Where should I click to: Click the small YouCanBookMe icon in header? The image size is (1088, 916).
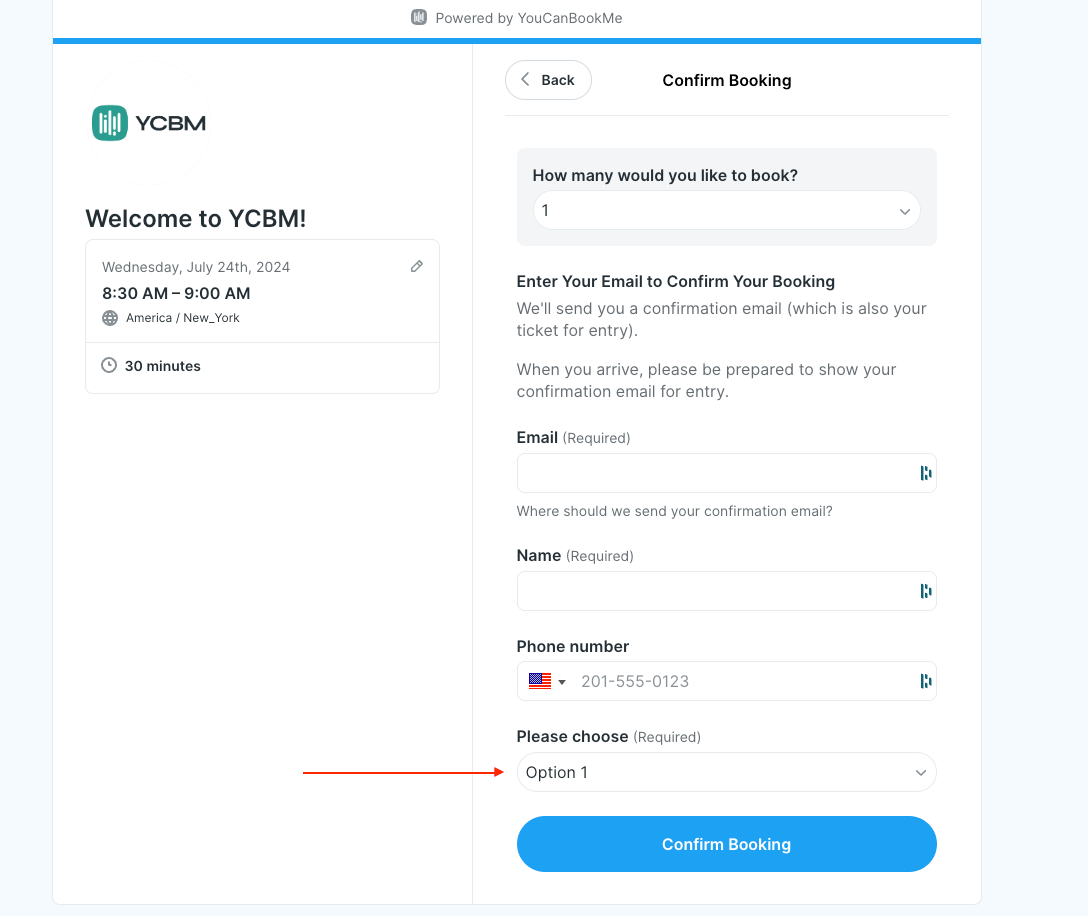(418, 17)
